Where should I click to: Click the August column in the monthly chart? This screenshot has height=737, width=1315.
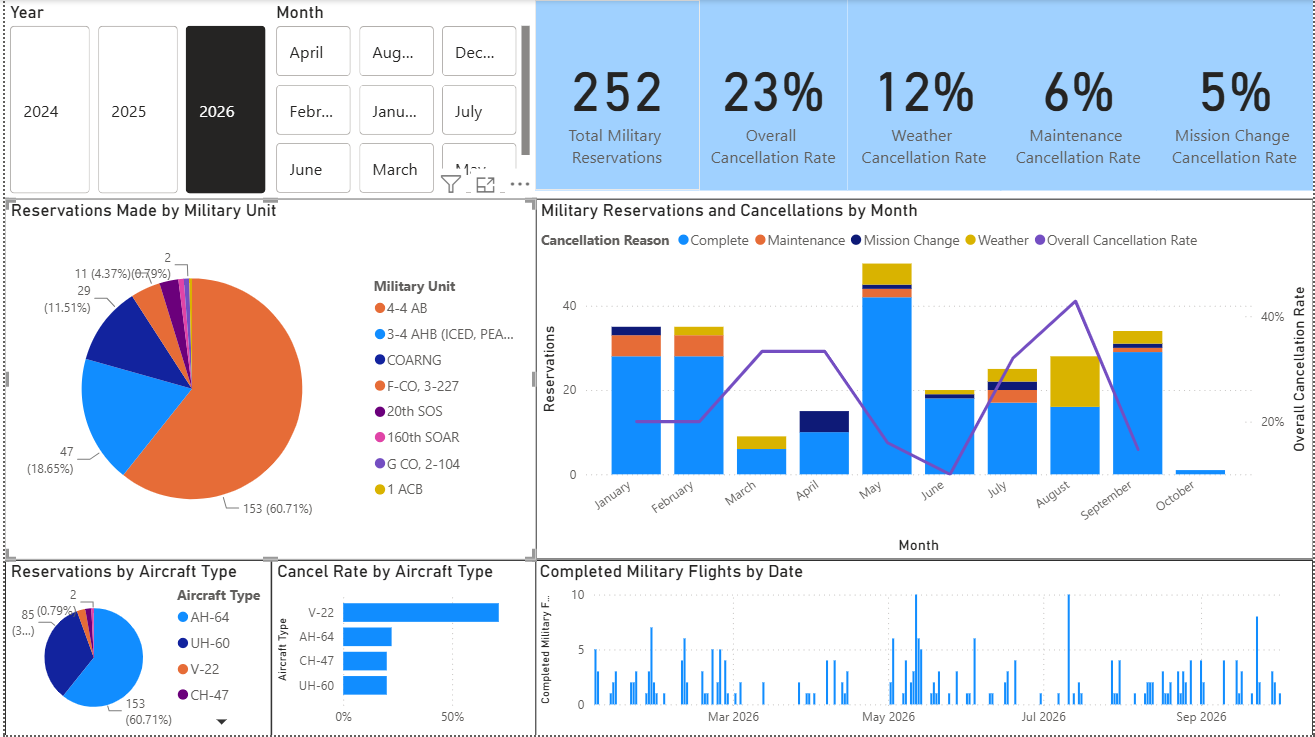click(x=1075, y=415)
